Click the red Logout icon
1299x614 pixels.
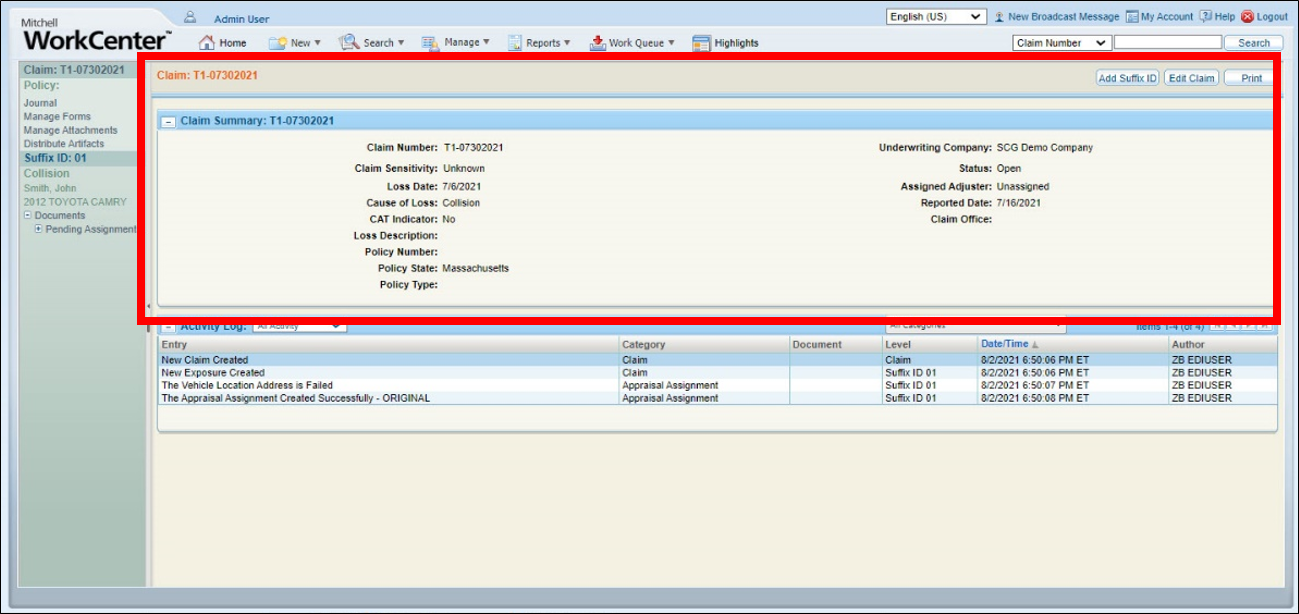pyautogui.click(x=1247, y=17)
